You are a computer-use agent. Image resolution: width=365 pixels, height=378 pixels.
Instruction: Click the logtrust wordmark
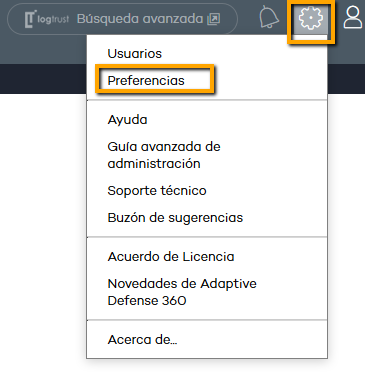pyautogui.click(x=53, y=19)
